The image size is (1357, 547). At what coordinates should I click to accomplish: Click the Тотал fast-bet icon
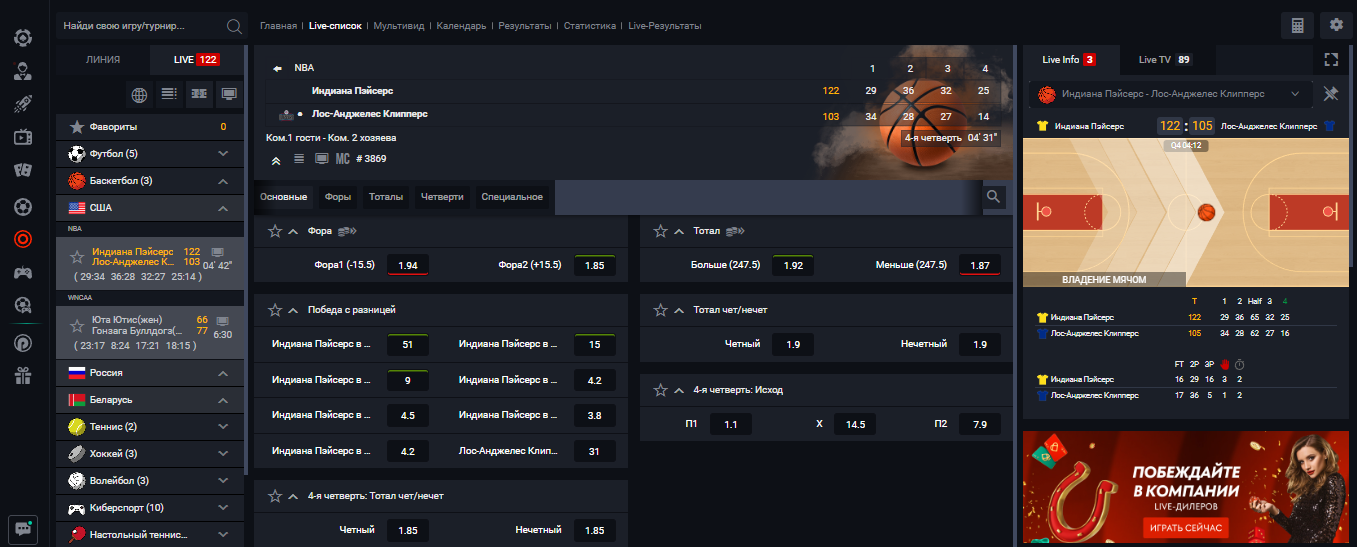(736, 231)
